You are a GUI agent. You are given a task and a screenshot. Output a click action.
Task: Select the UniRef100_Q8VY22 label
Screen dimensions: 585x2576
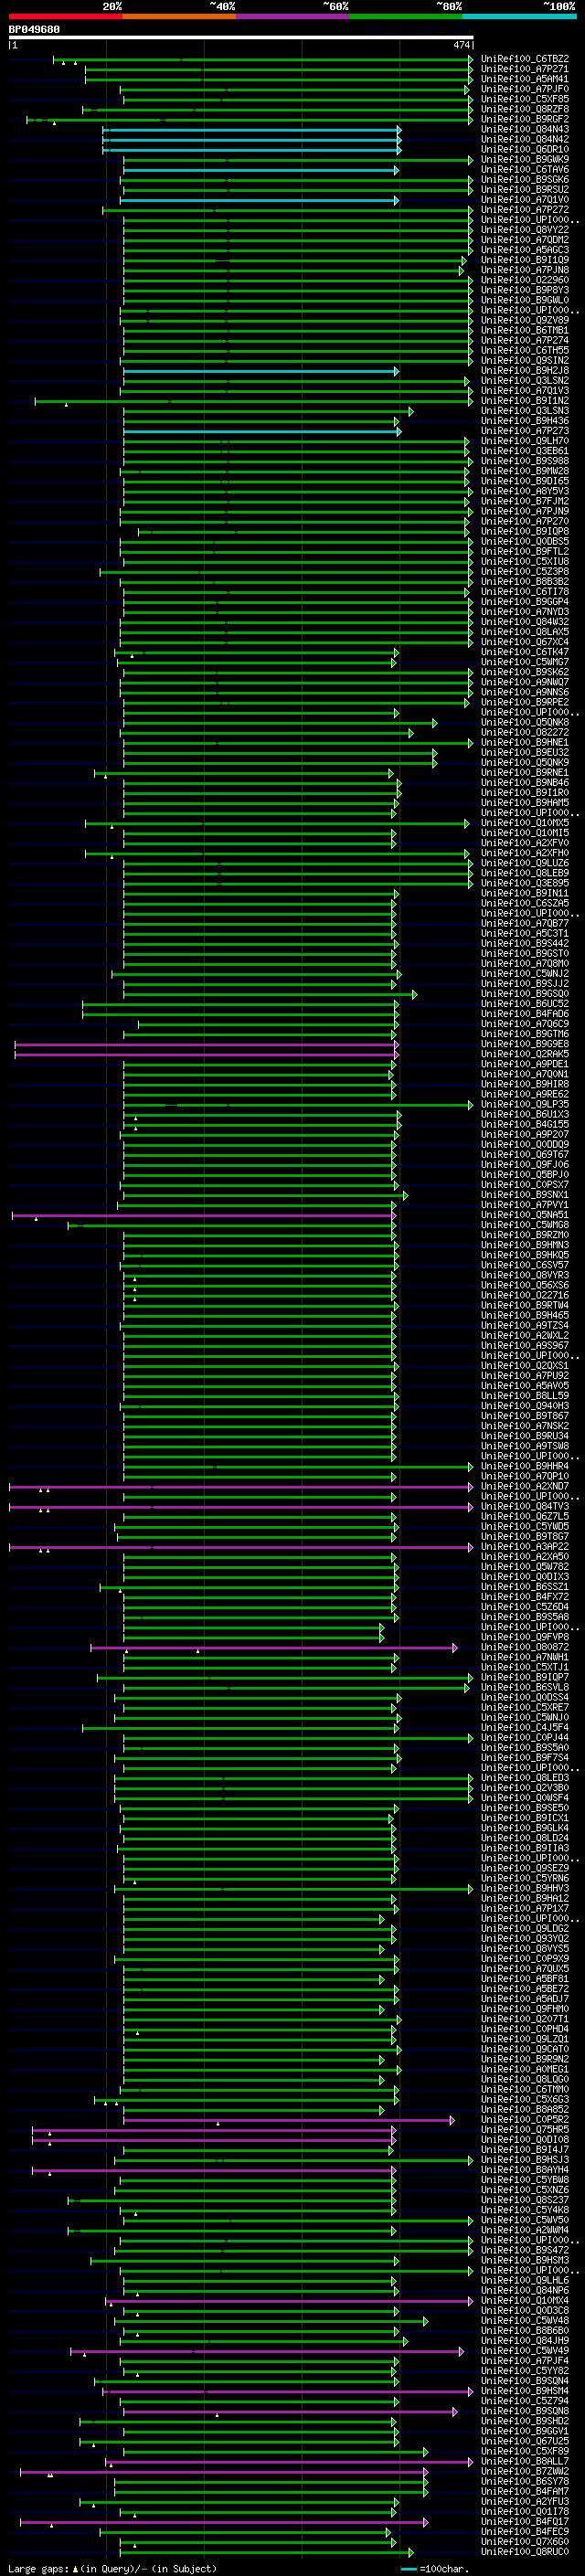click(525, 230)
